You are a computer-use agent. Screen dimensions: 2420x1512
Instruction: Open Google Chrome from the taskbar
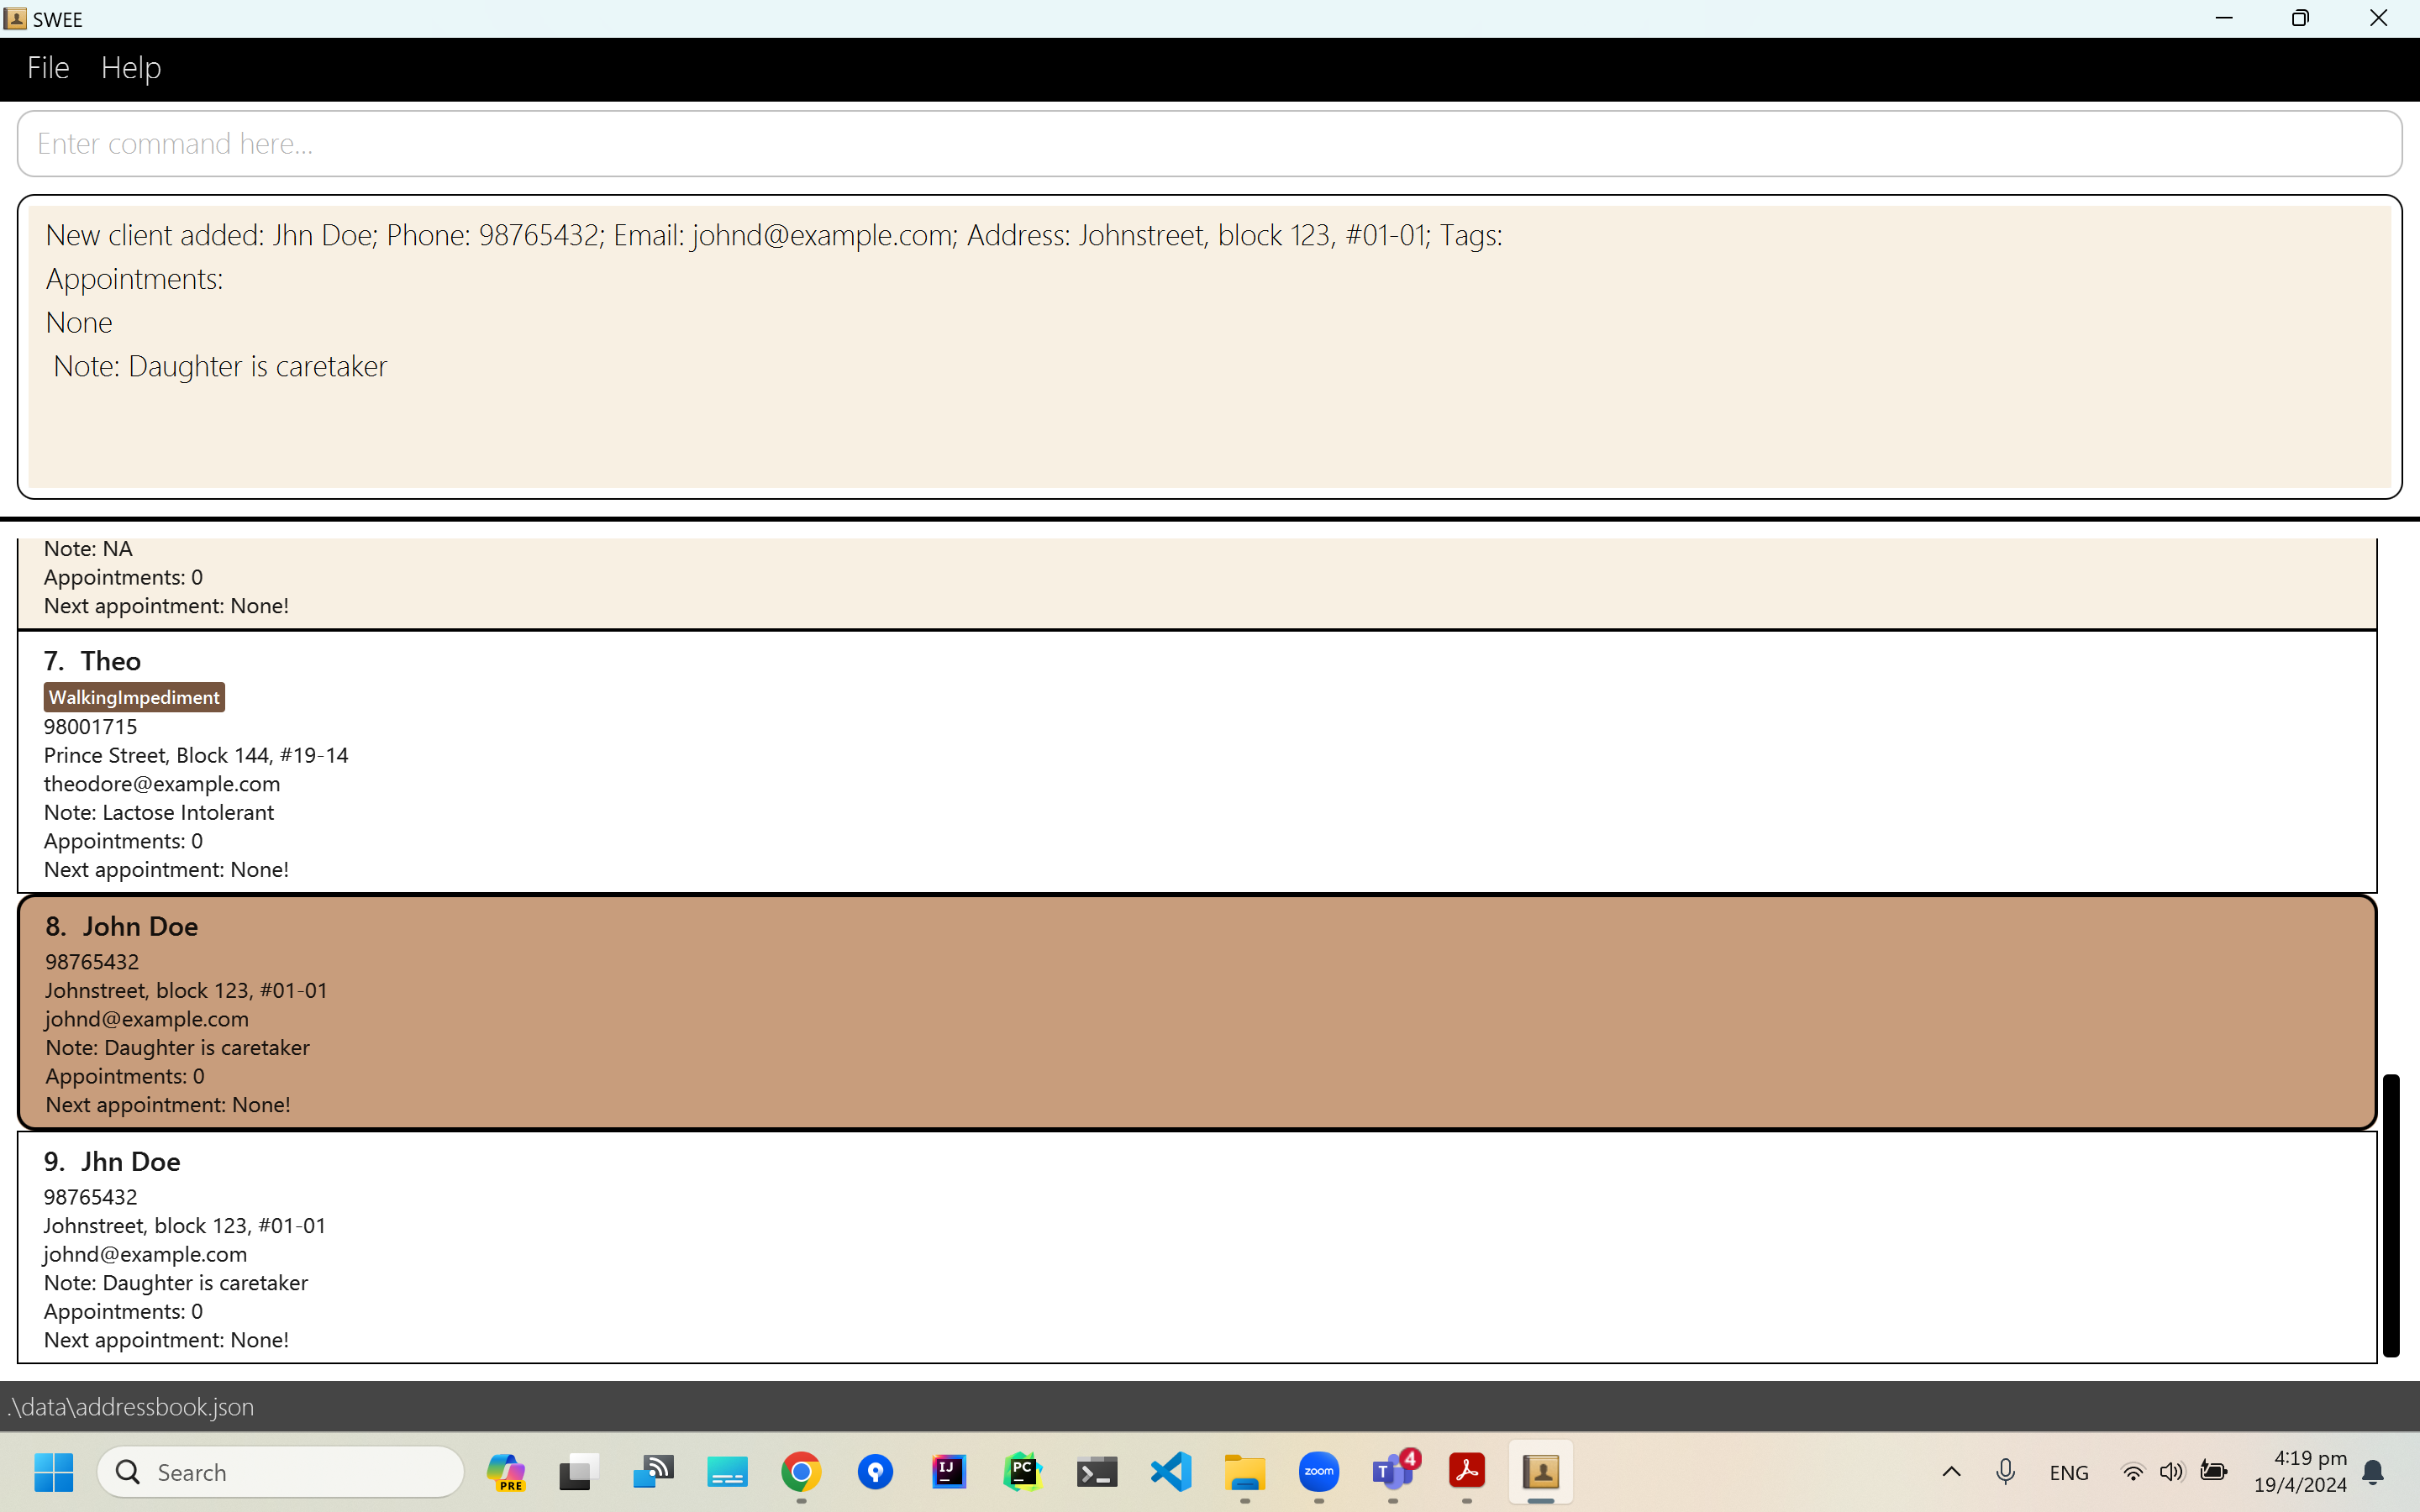(x=801, y=1472)
